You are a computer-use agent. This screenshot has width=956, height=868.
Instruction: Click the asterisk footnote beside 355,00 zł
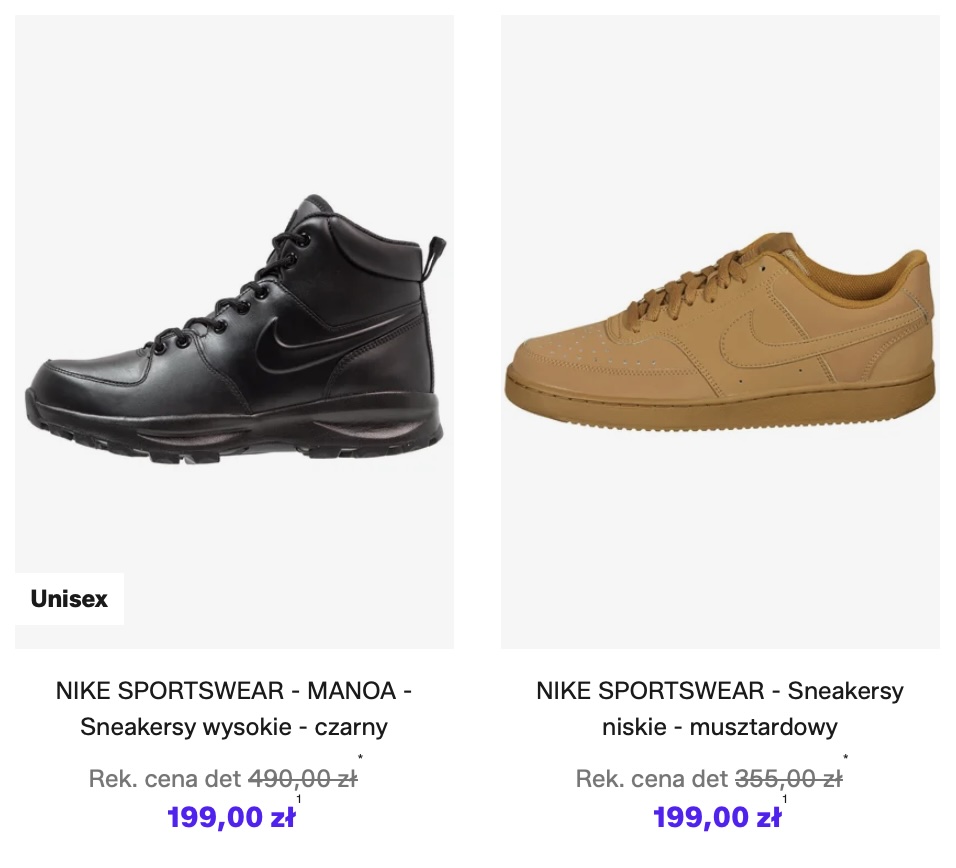click(846, 759)
